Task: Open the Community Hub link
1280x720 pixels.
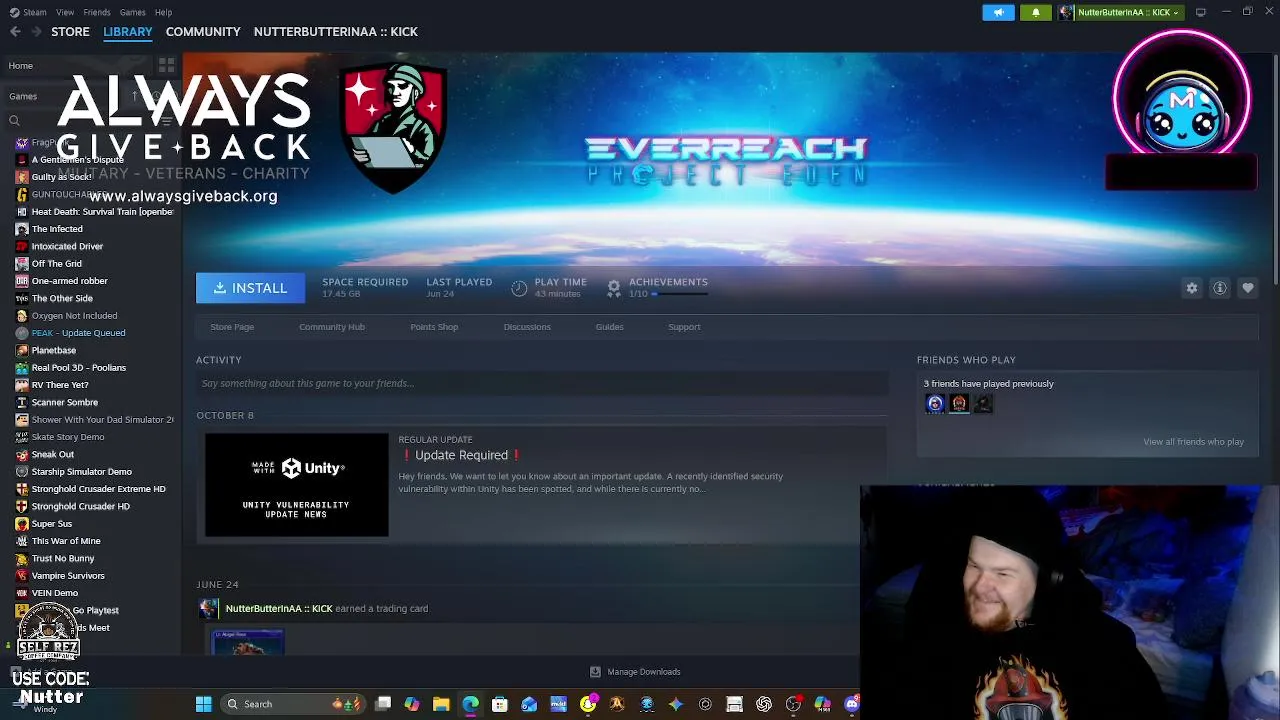Action: pyautogui.click(x=332, y=327)
